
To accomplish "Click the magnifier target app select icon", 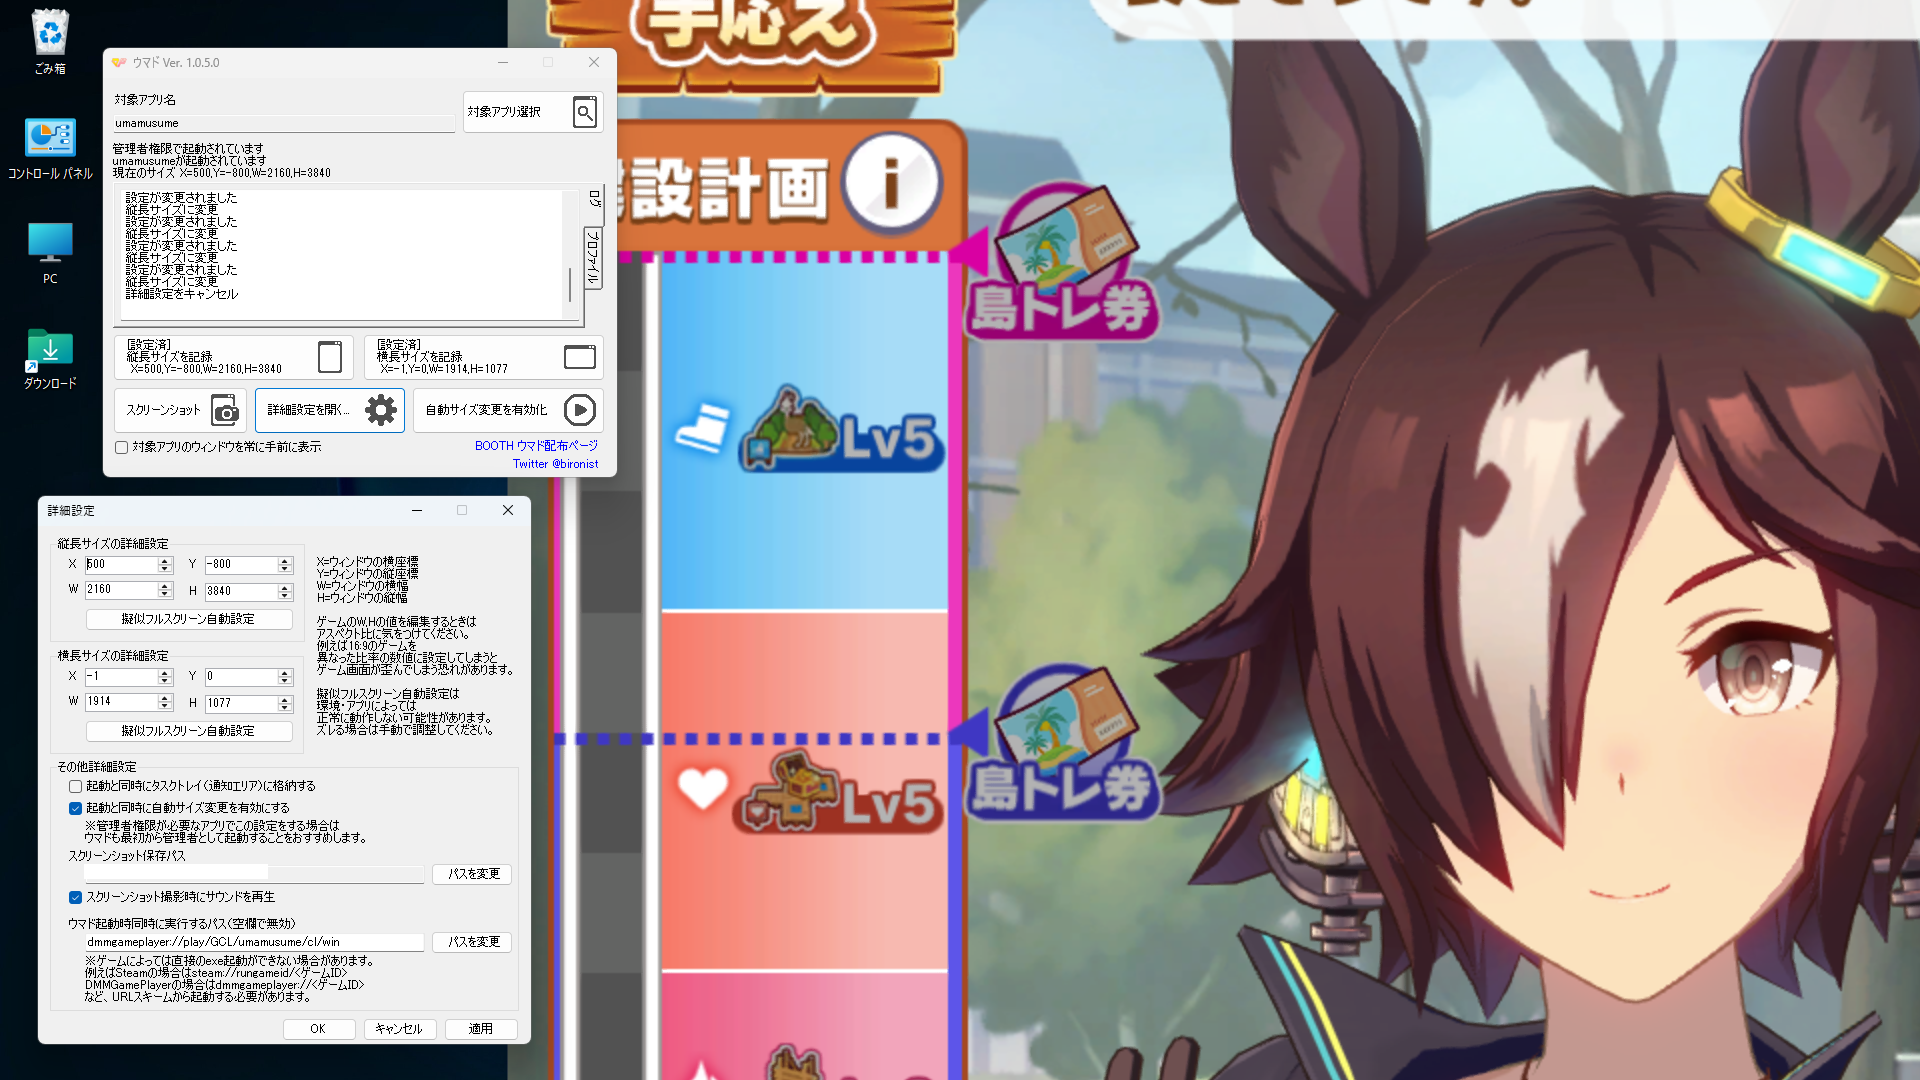I will coord(585,112).
